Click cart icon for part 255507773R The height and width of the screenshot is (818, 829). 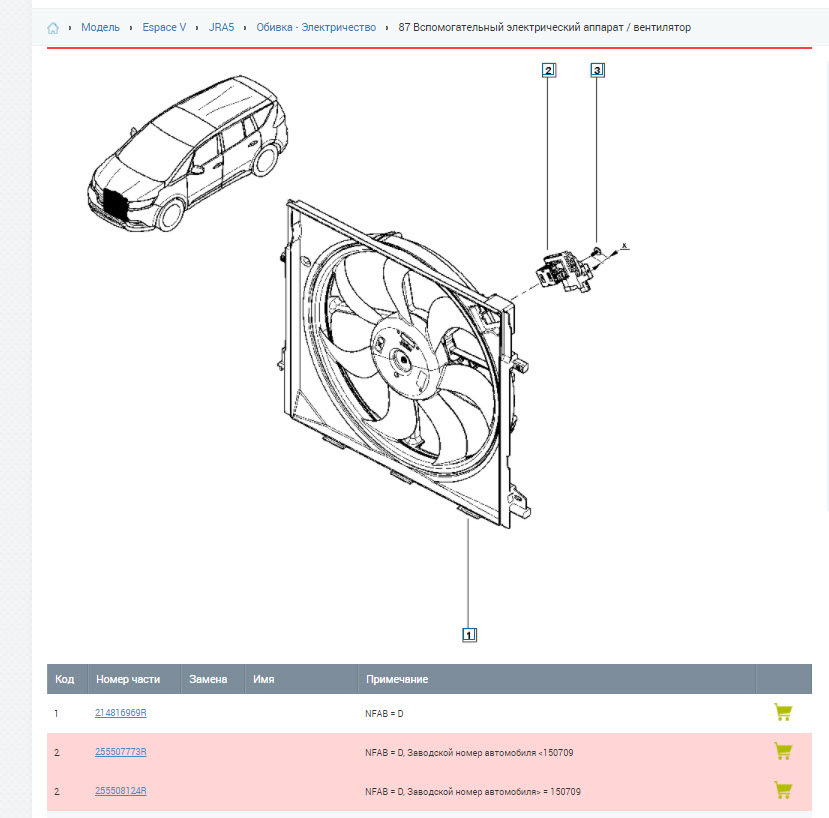783,751
